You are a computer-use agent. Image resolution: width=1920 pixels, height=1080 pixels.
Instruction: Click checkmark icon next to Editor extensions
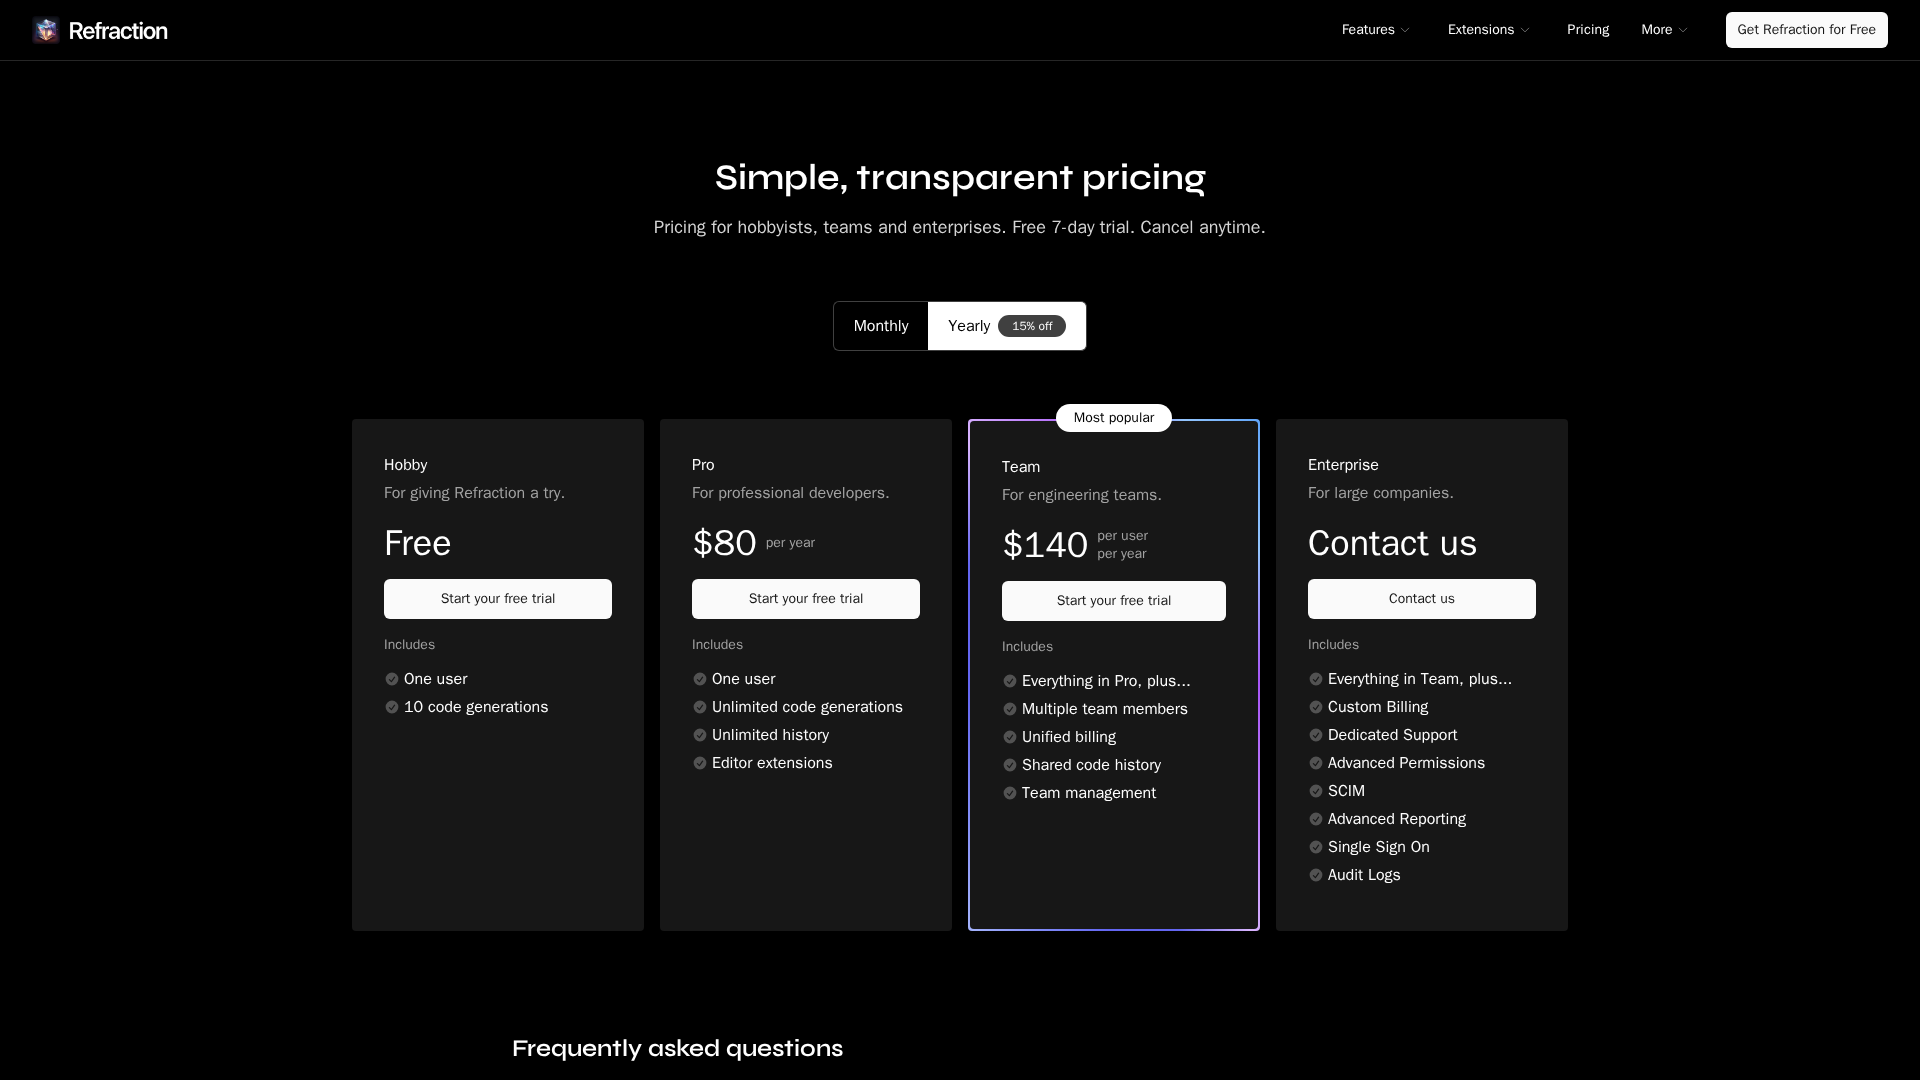point(700,763)
